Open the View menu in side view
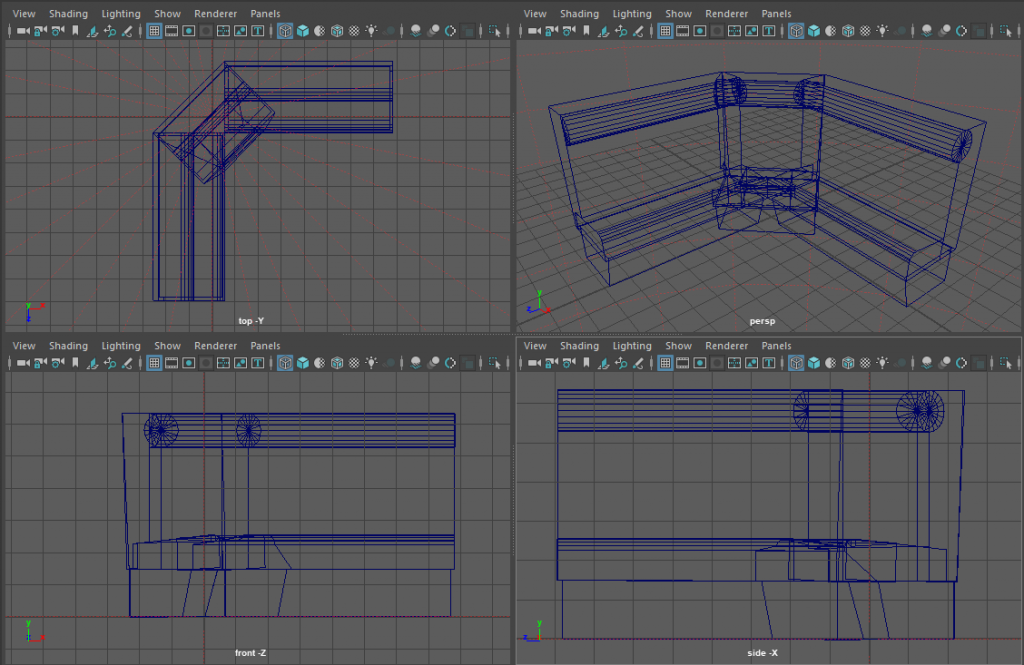Viewport: 1024px width, 665px height. [535, 346]
